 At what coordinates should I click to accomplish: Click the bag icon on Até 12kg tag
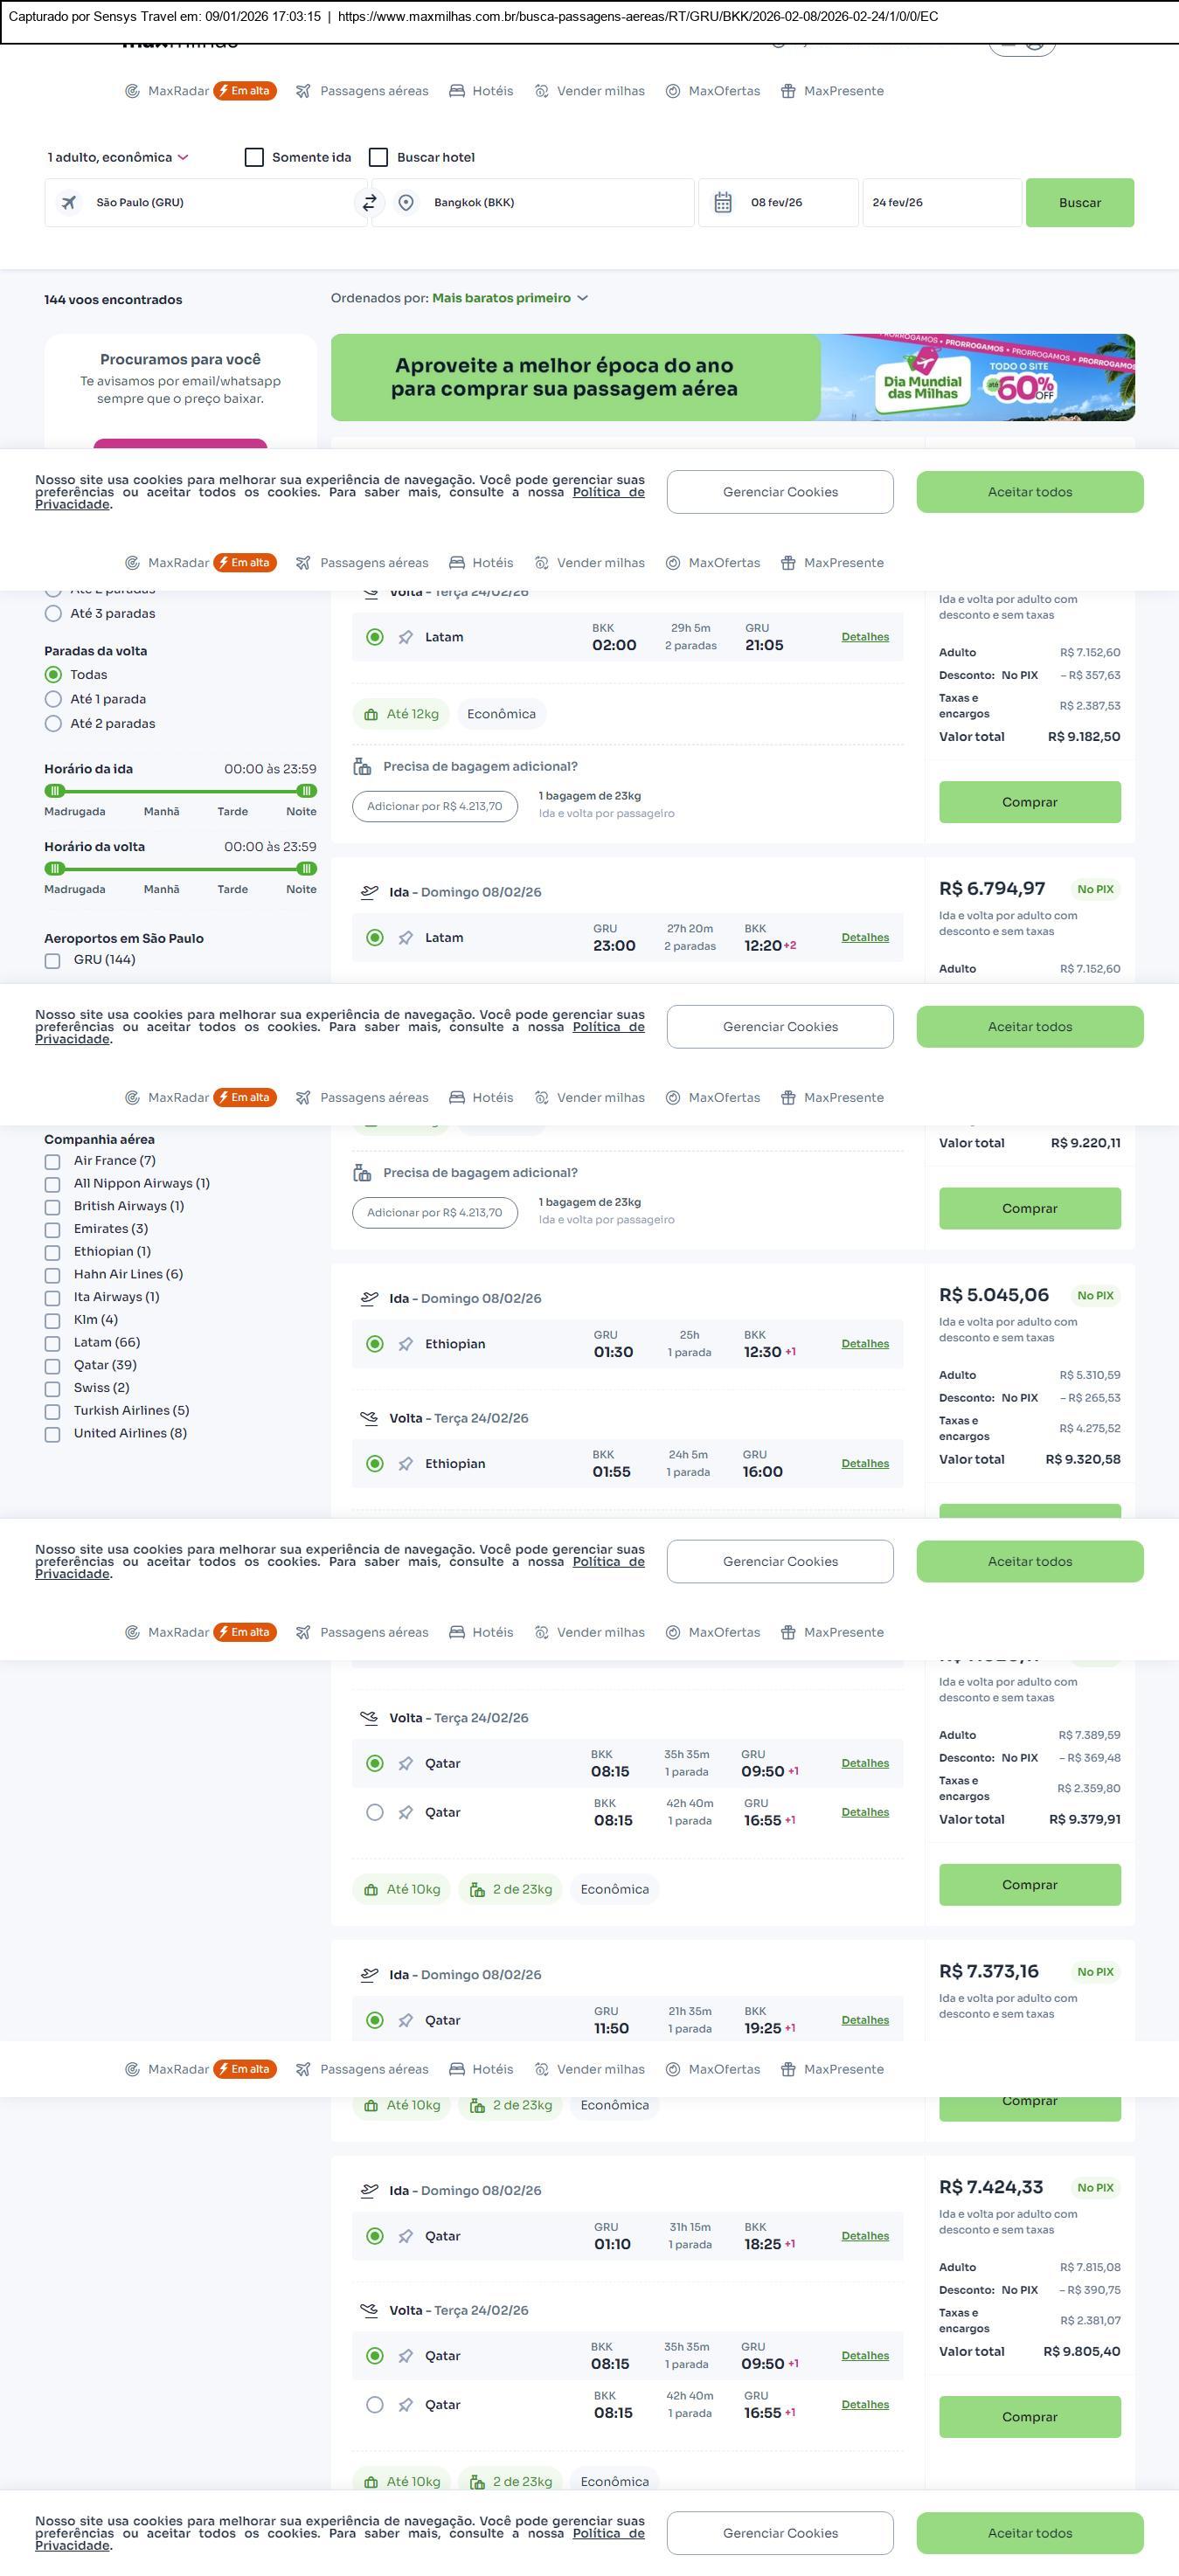(371, 714)
